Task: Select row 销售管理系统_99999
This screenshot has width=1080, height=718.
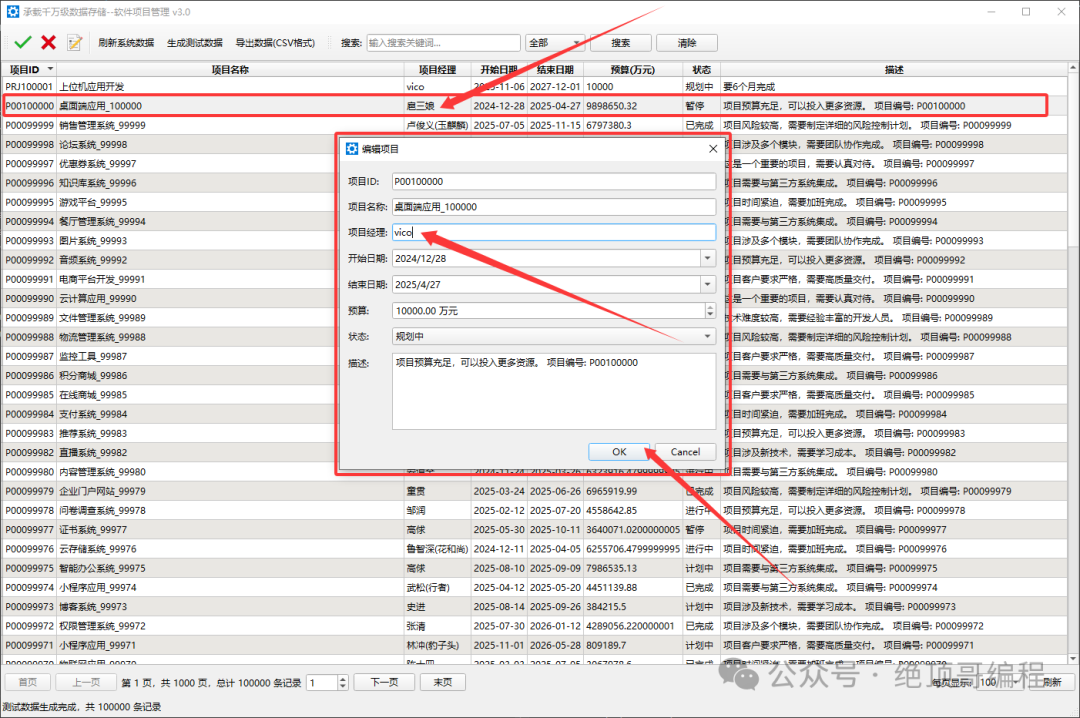Action: 534,125
